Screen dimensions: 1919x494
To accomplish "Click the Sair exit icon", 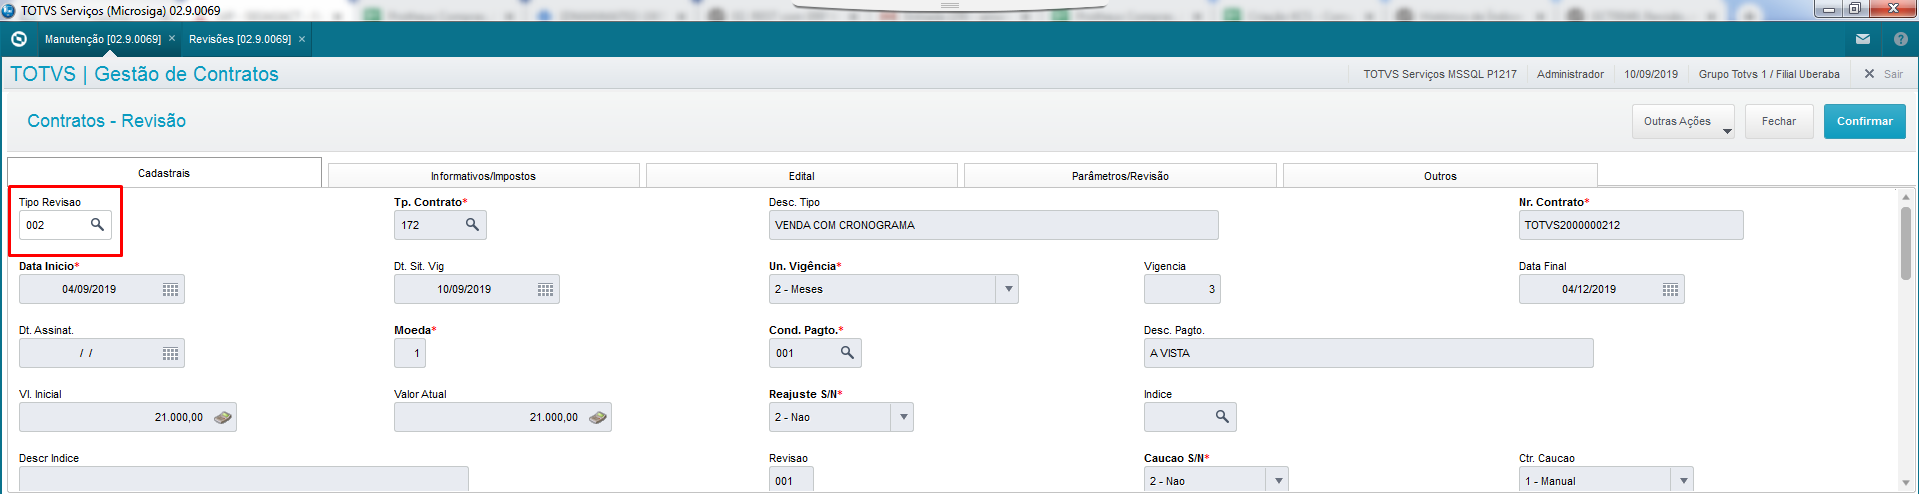I will click(1869, 74).
